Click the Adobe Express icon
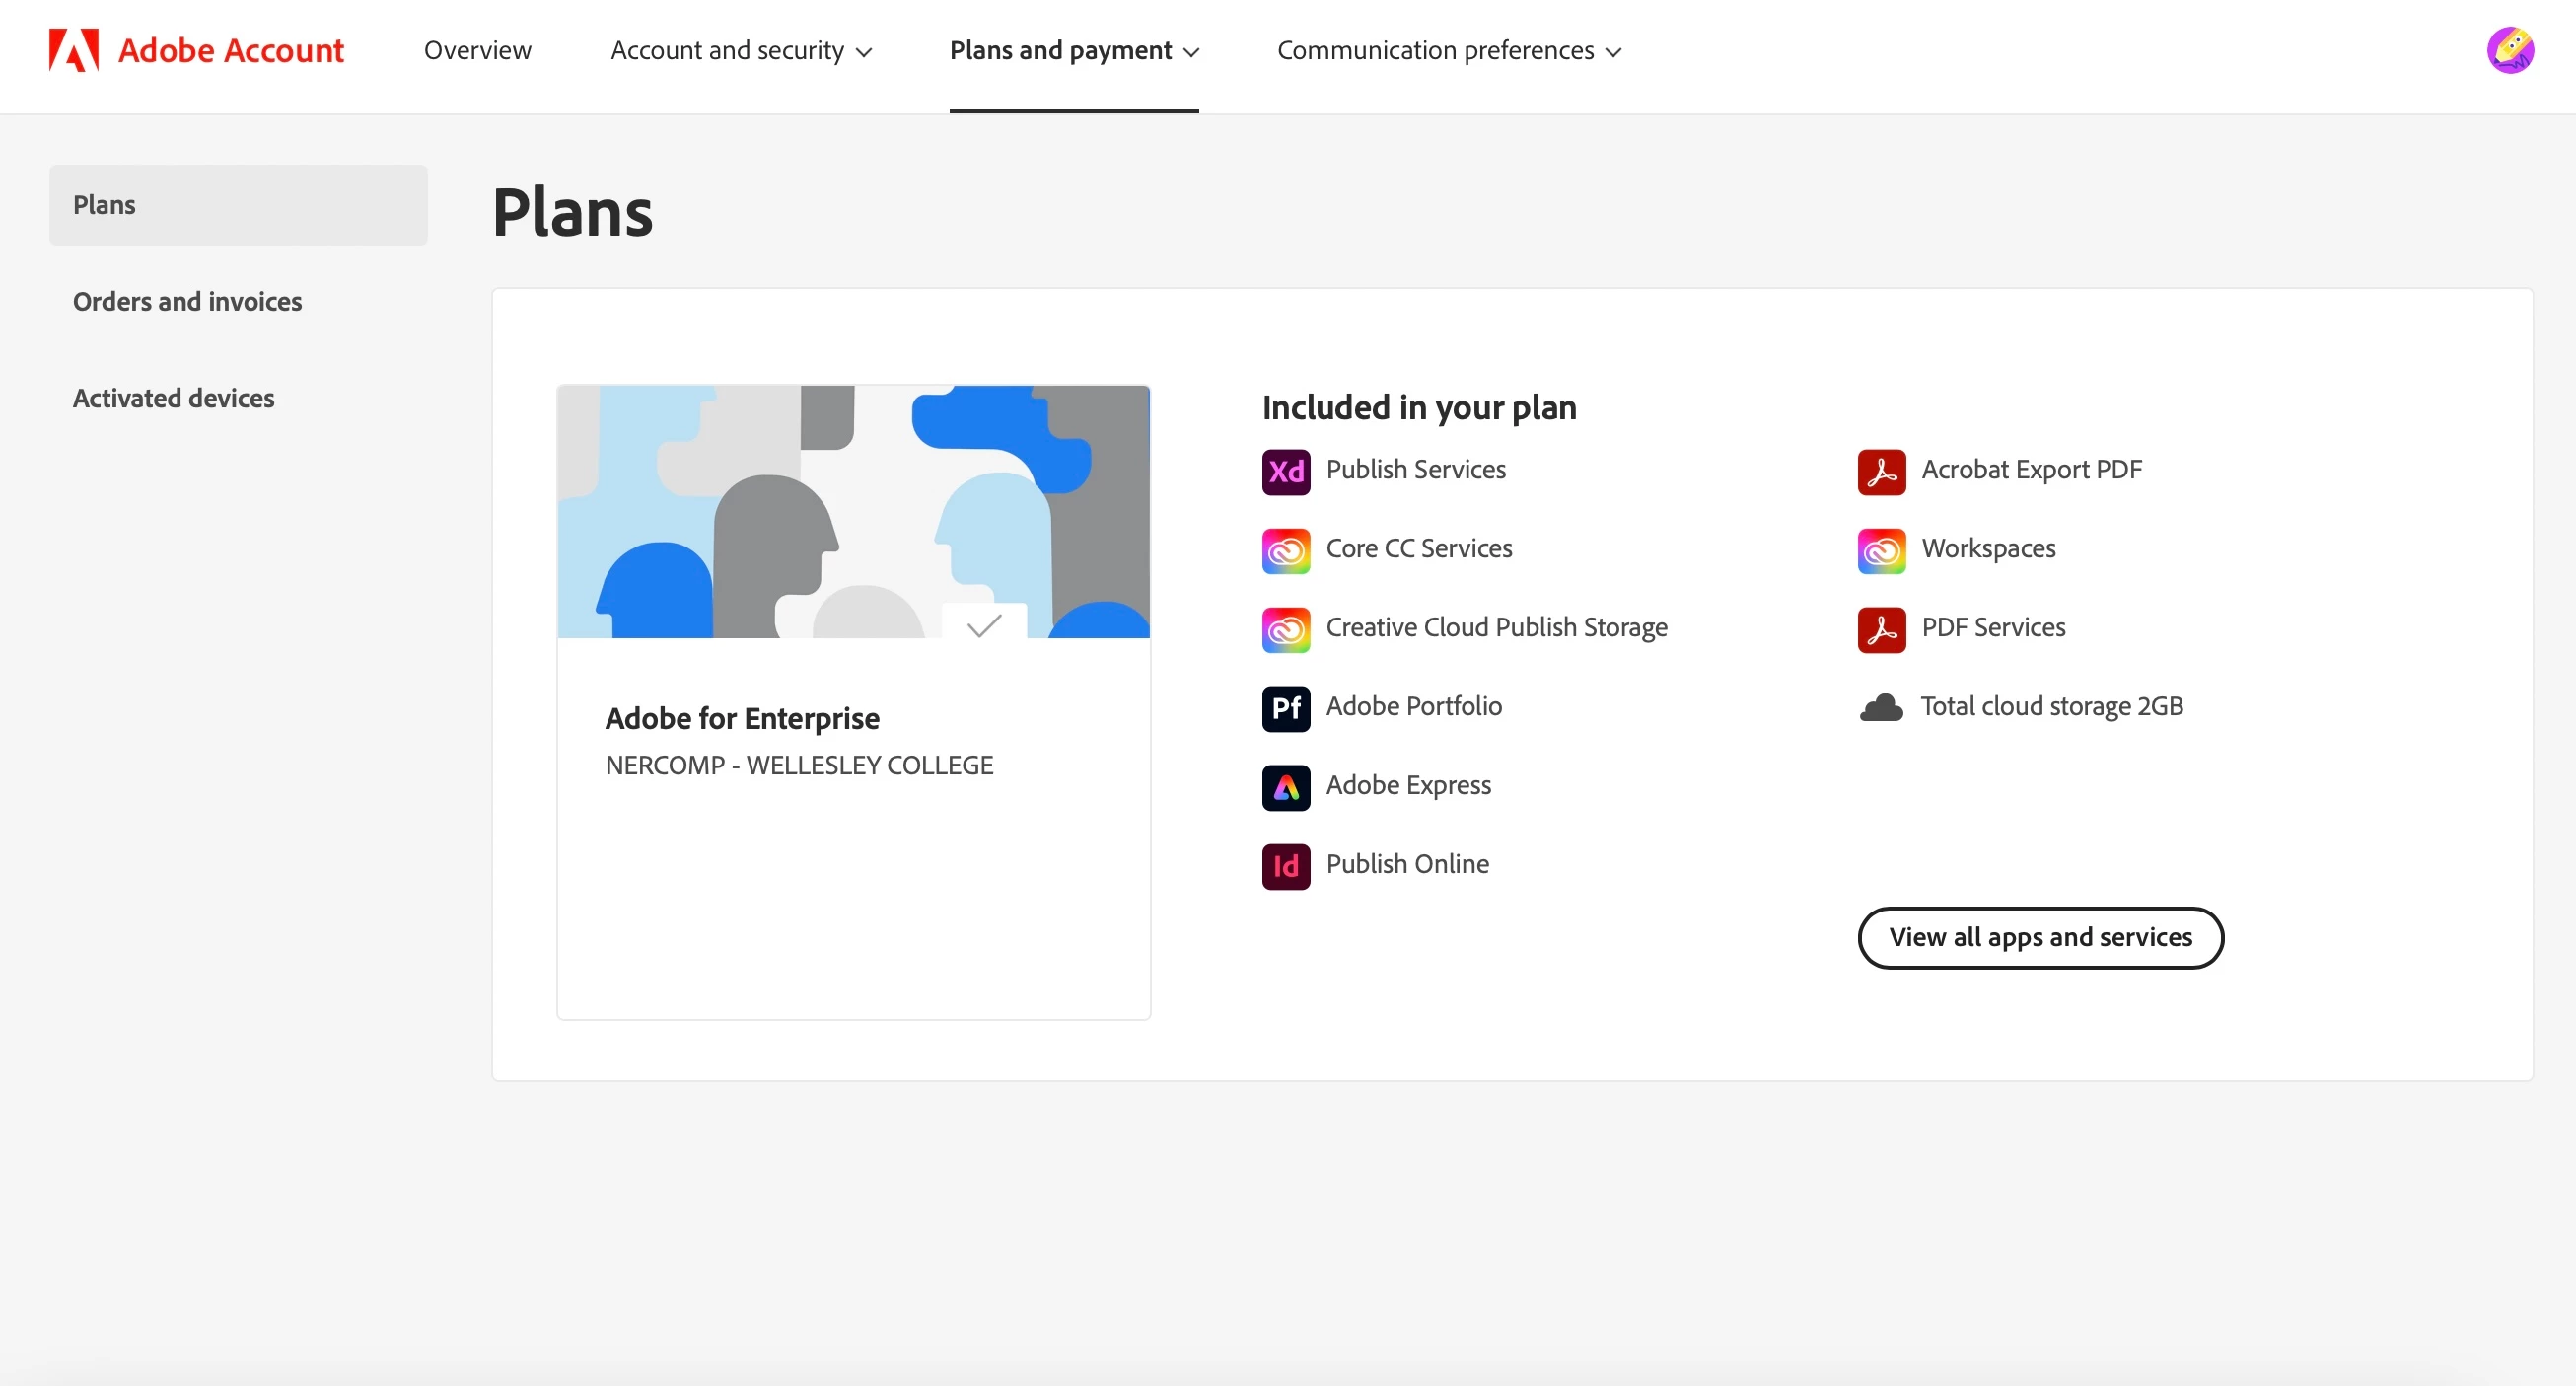This screenshot has height=1386, width=2576. click(x=1285, y=787)
